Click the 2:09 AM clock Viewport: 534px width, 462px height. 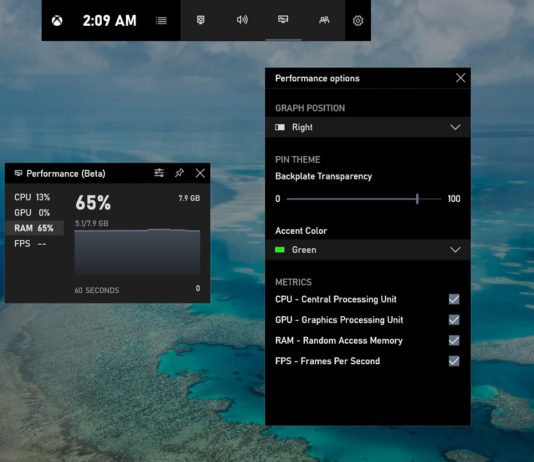109,21
